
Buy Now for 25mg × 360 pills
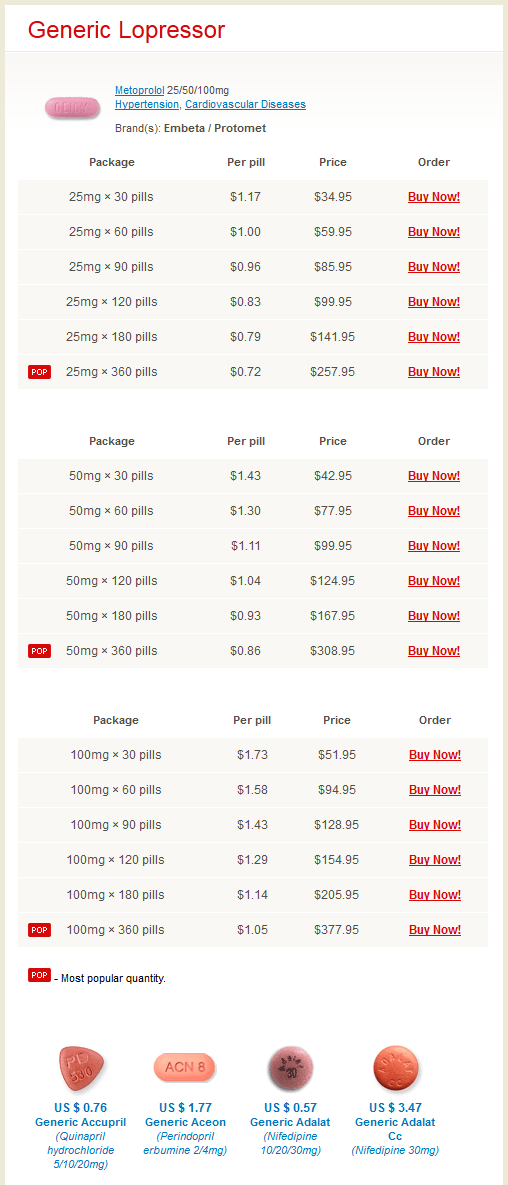434,372
